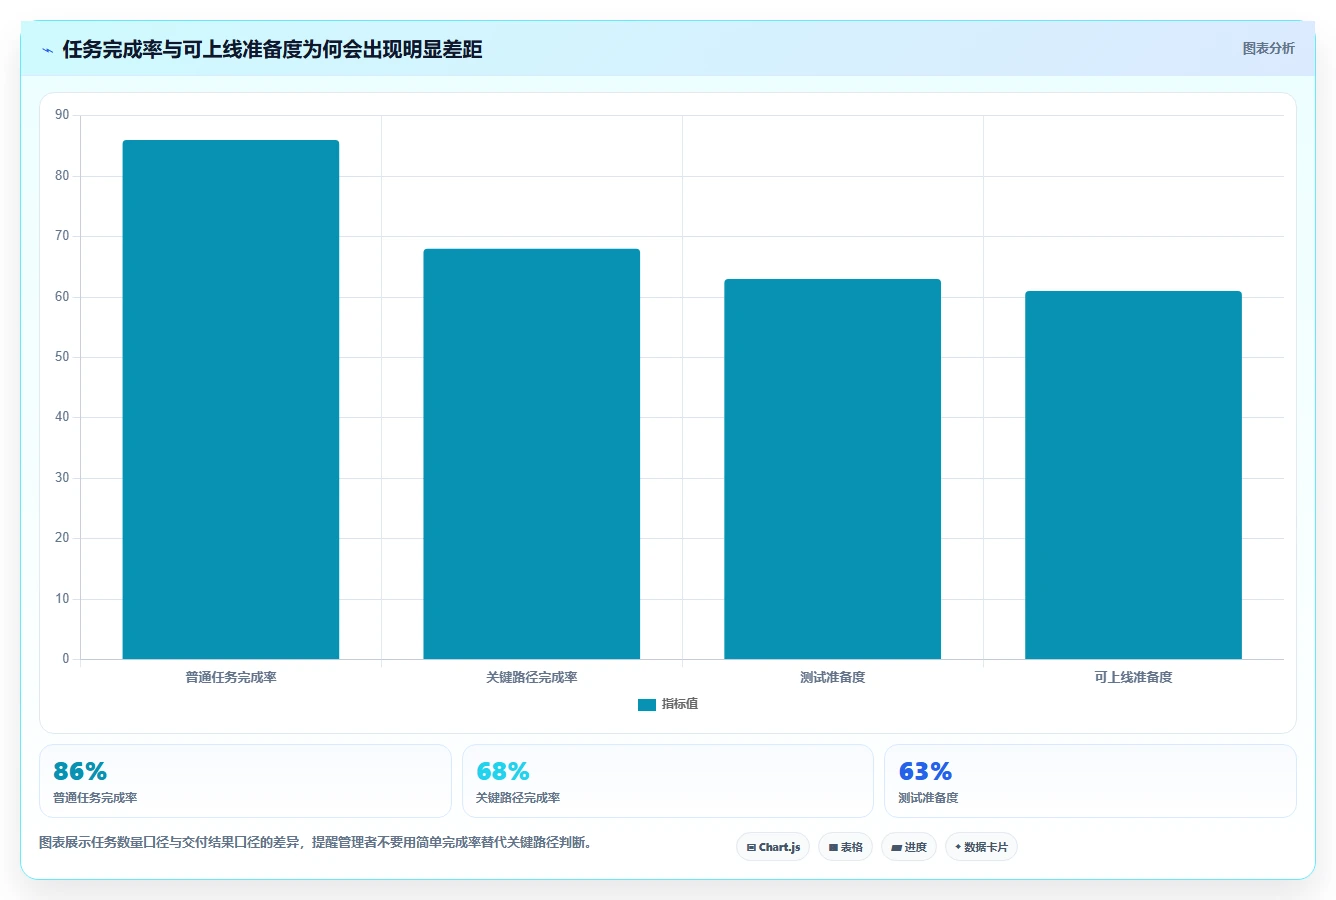Click the 普通任务完成率 x-axis label

click(231, 677)
